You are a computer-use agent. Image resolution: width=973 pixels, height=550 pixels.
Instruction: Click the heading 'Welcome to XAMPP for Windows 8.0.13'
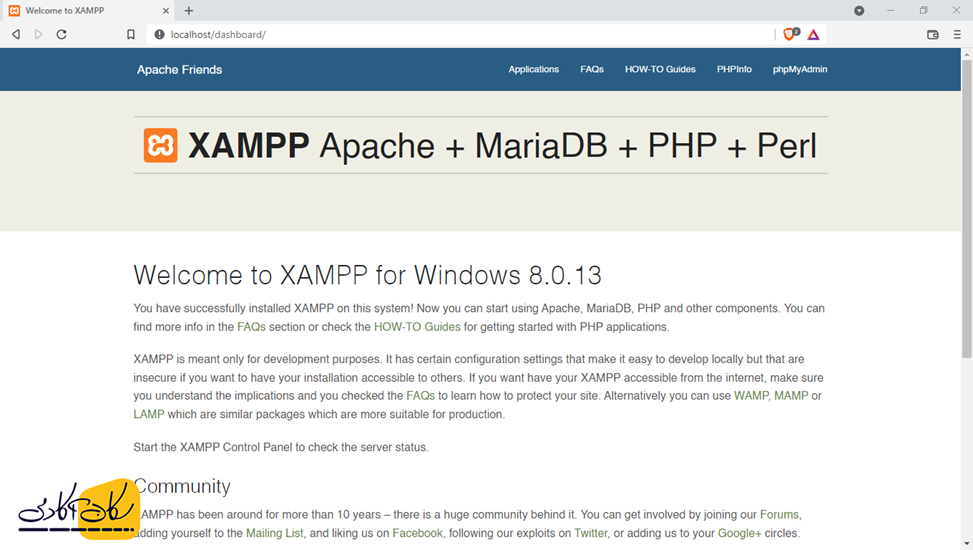[x=367, y=276]
